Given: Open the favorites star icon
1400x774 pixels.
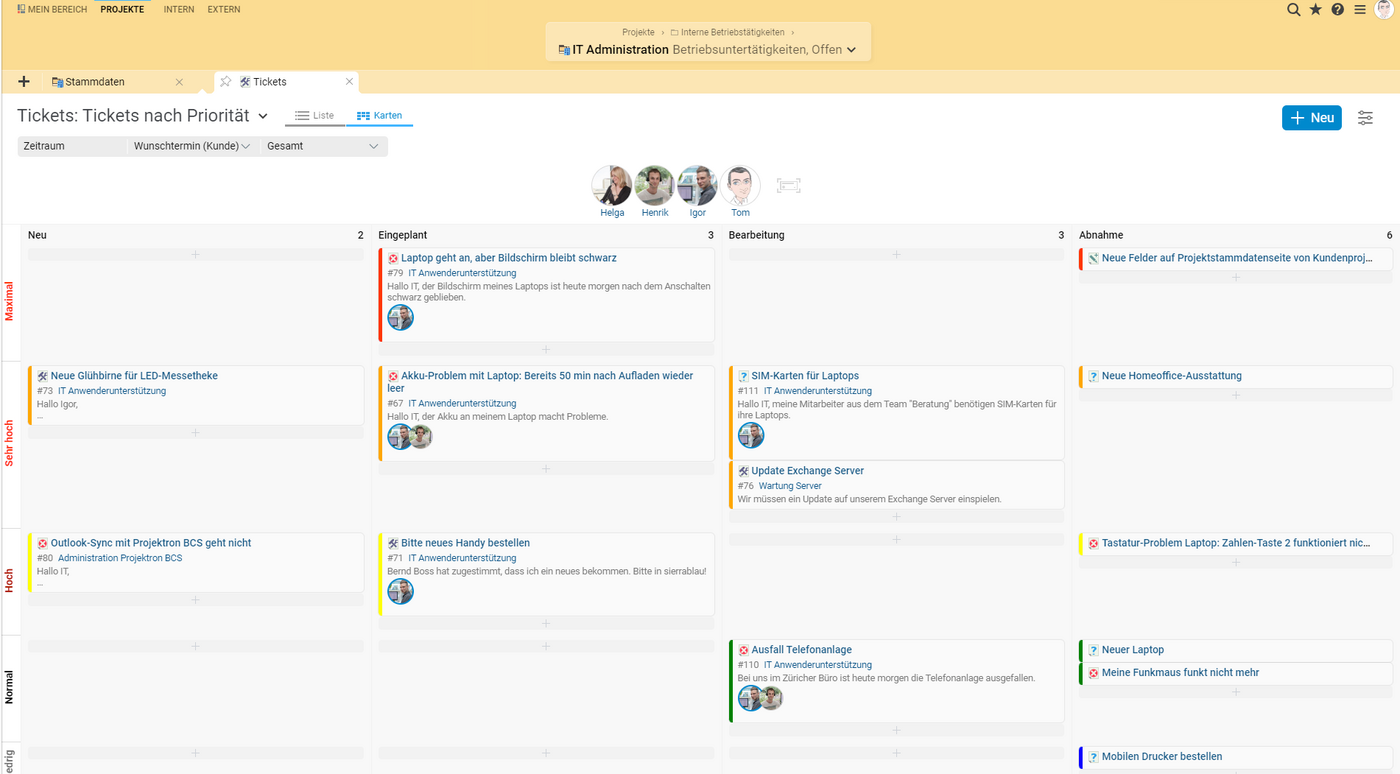Looking at the screenshot, I should (x=1315, y=9).
